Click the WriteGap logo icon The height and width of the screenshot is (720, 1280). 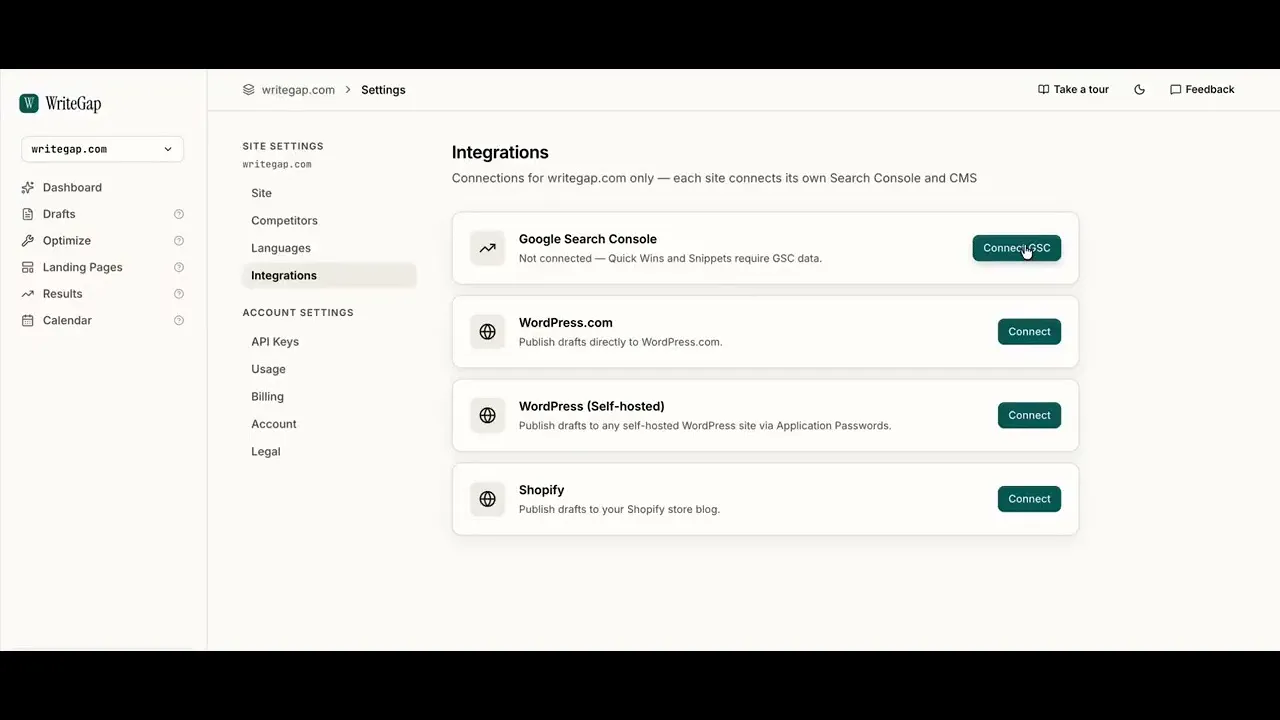[29, 103]
